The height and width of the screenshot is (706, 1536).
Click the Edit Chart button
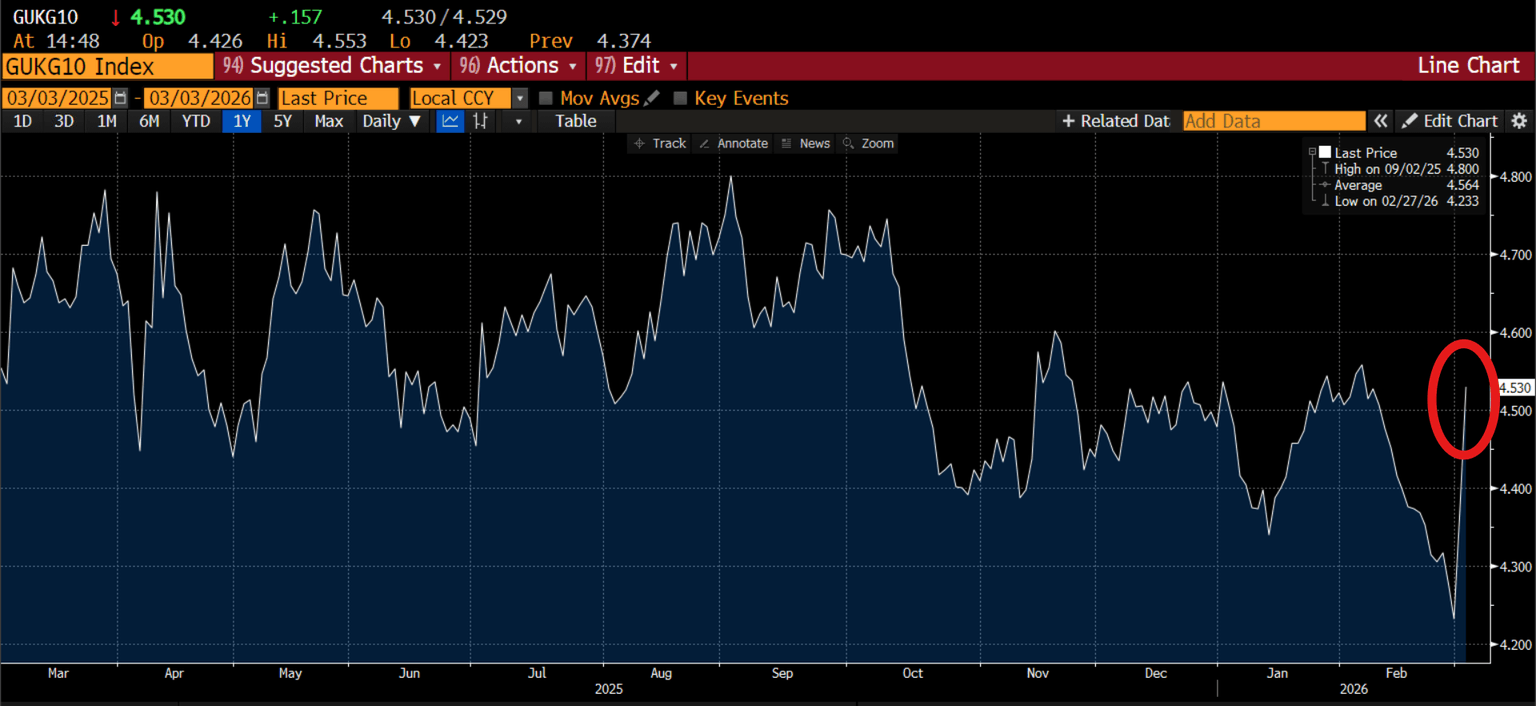tap(1450, 121)
